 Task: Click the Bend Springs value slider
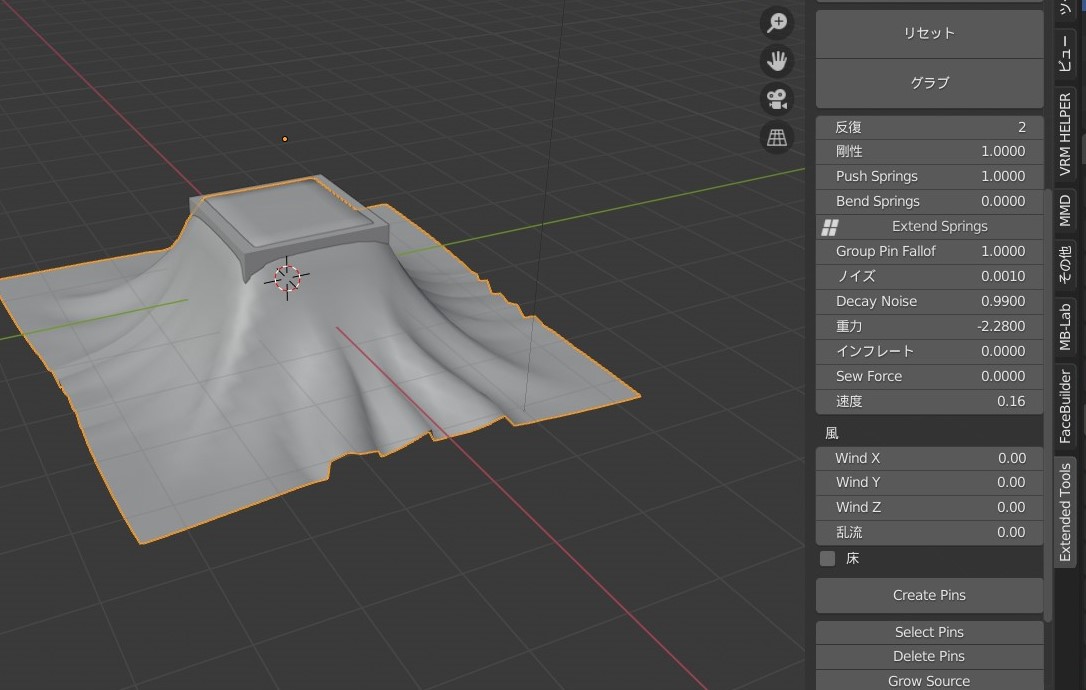929,202
